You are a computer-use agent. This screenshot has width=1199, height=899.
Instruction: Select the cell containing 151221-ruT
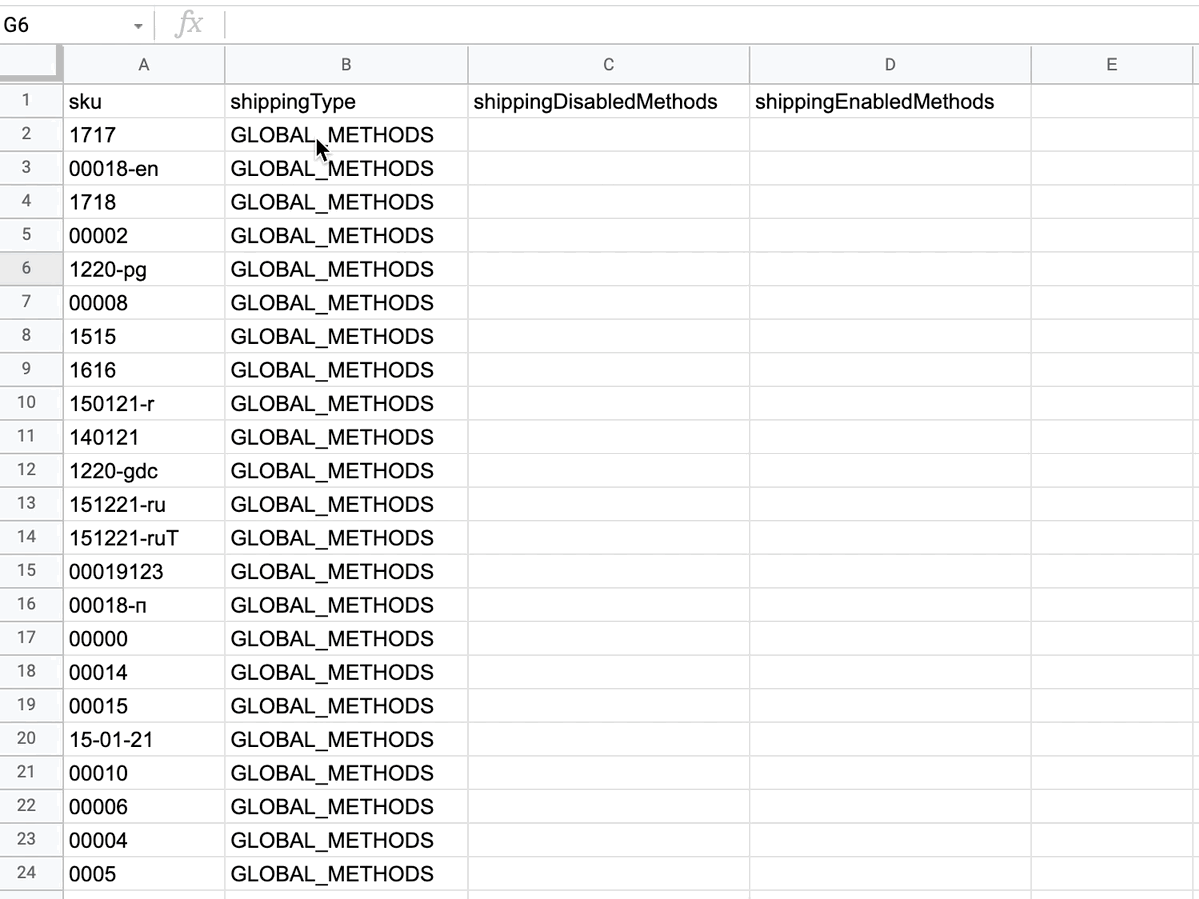coord(144,538)
